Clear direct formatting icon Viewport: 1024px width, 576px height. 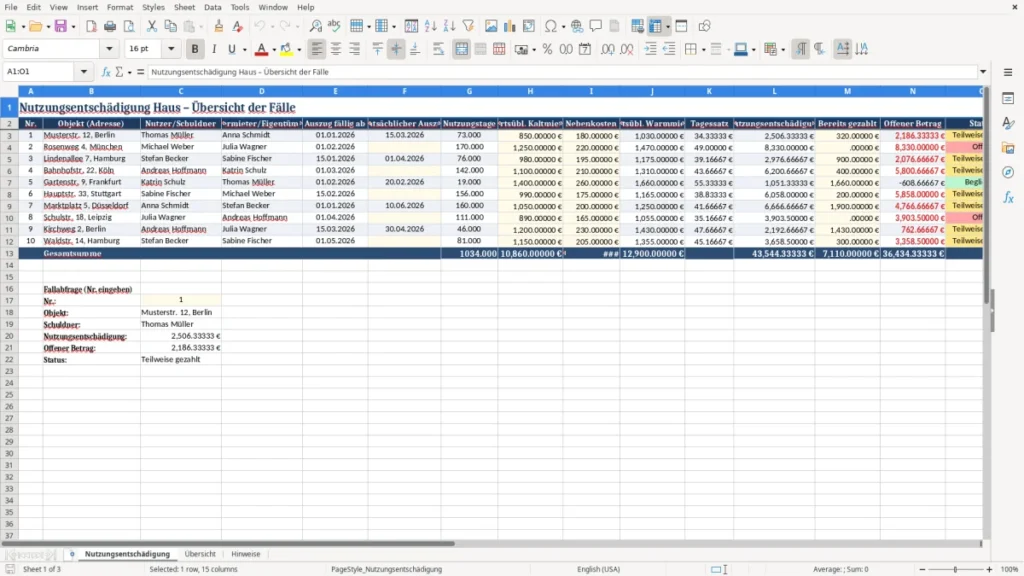[238, 26]
